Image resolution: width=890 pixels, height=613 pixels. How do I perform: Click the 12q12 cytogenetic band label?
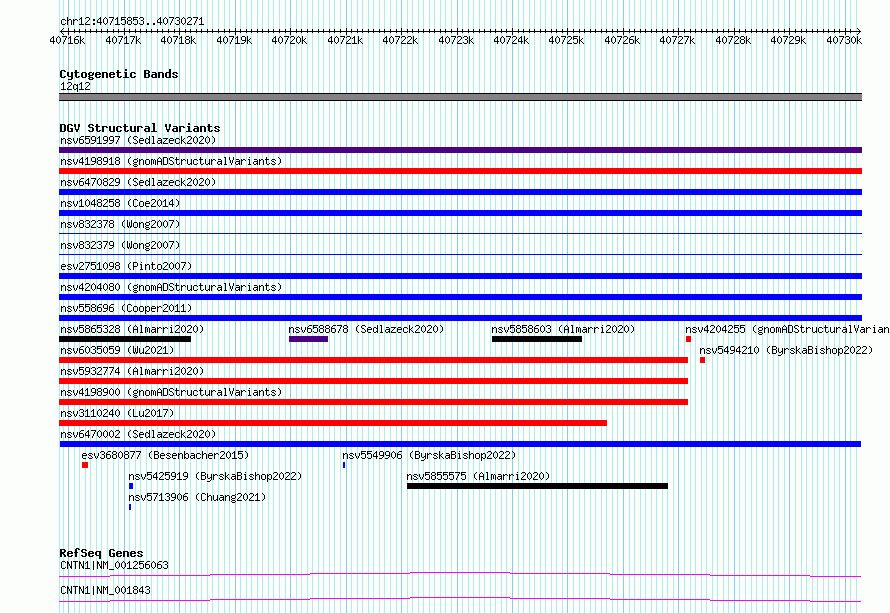(x=75, y=86)
